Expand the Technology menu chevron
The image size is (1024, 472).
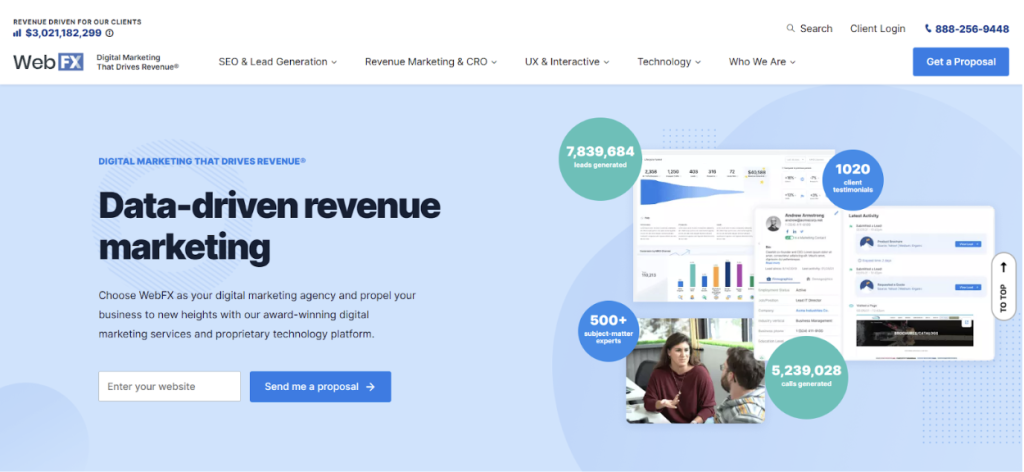click(x=697, y=62)
